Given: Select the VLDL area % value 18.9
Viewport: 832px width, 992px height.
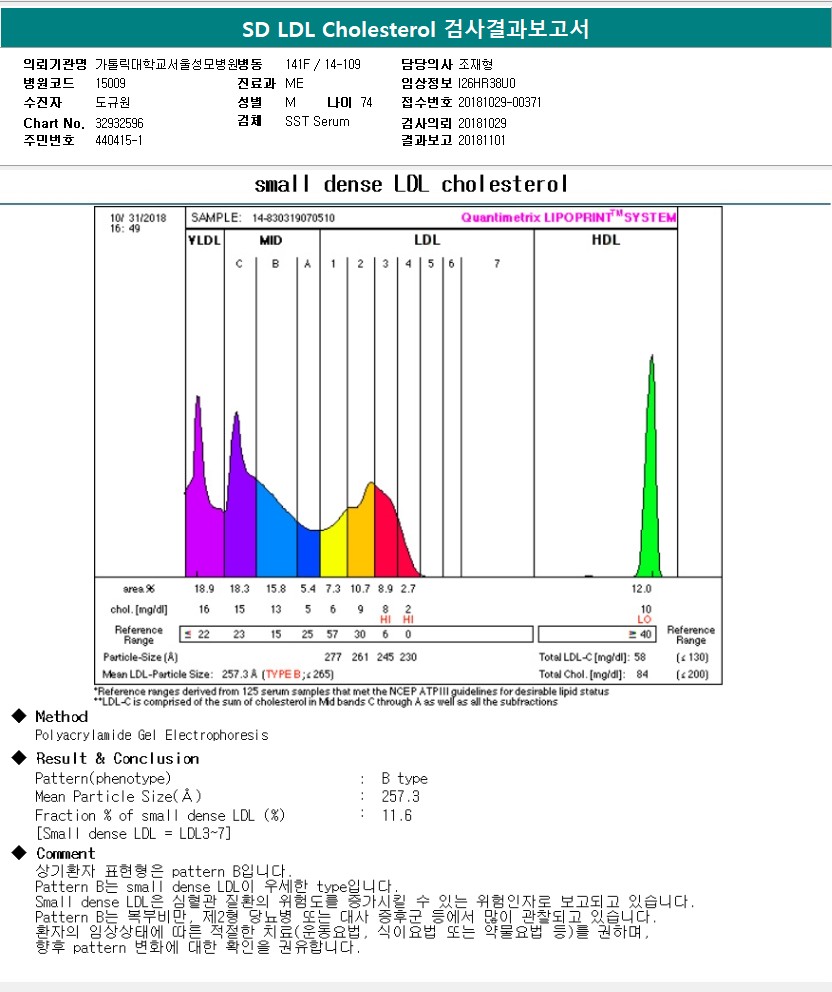Looking at the screenshot, I should (x=204, y=589).
